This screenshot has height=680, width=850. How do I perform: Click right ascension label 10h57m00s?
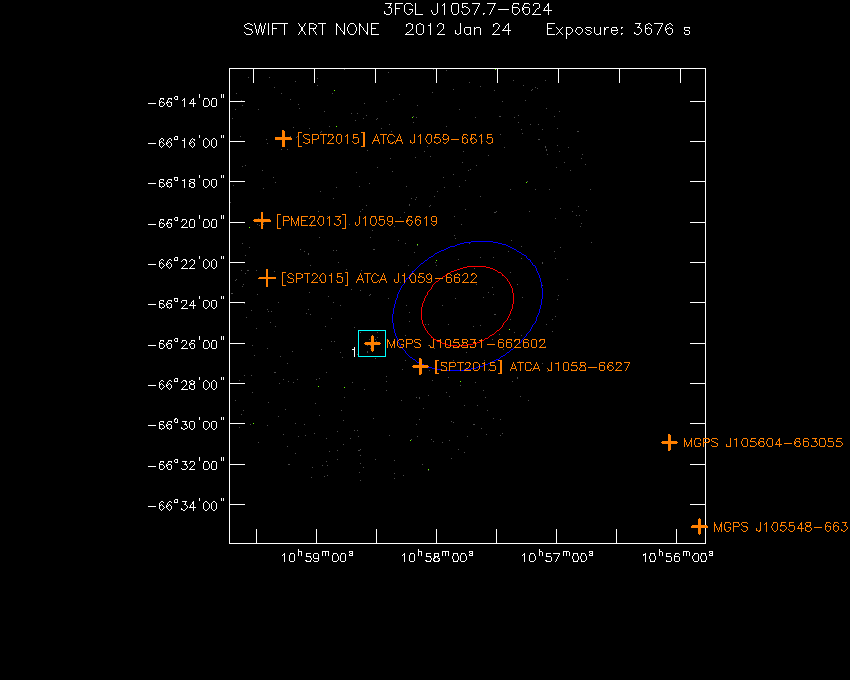point(557,557)
